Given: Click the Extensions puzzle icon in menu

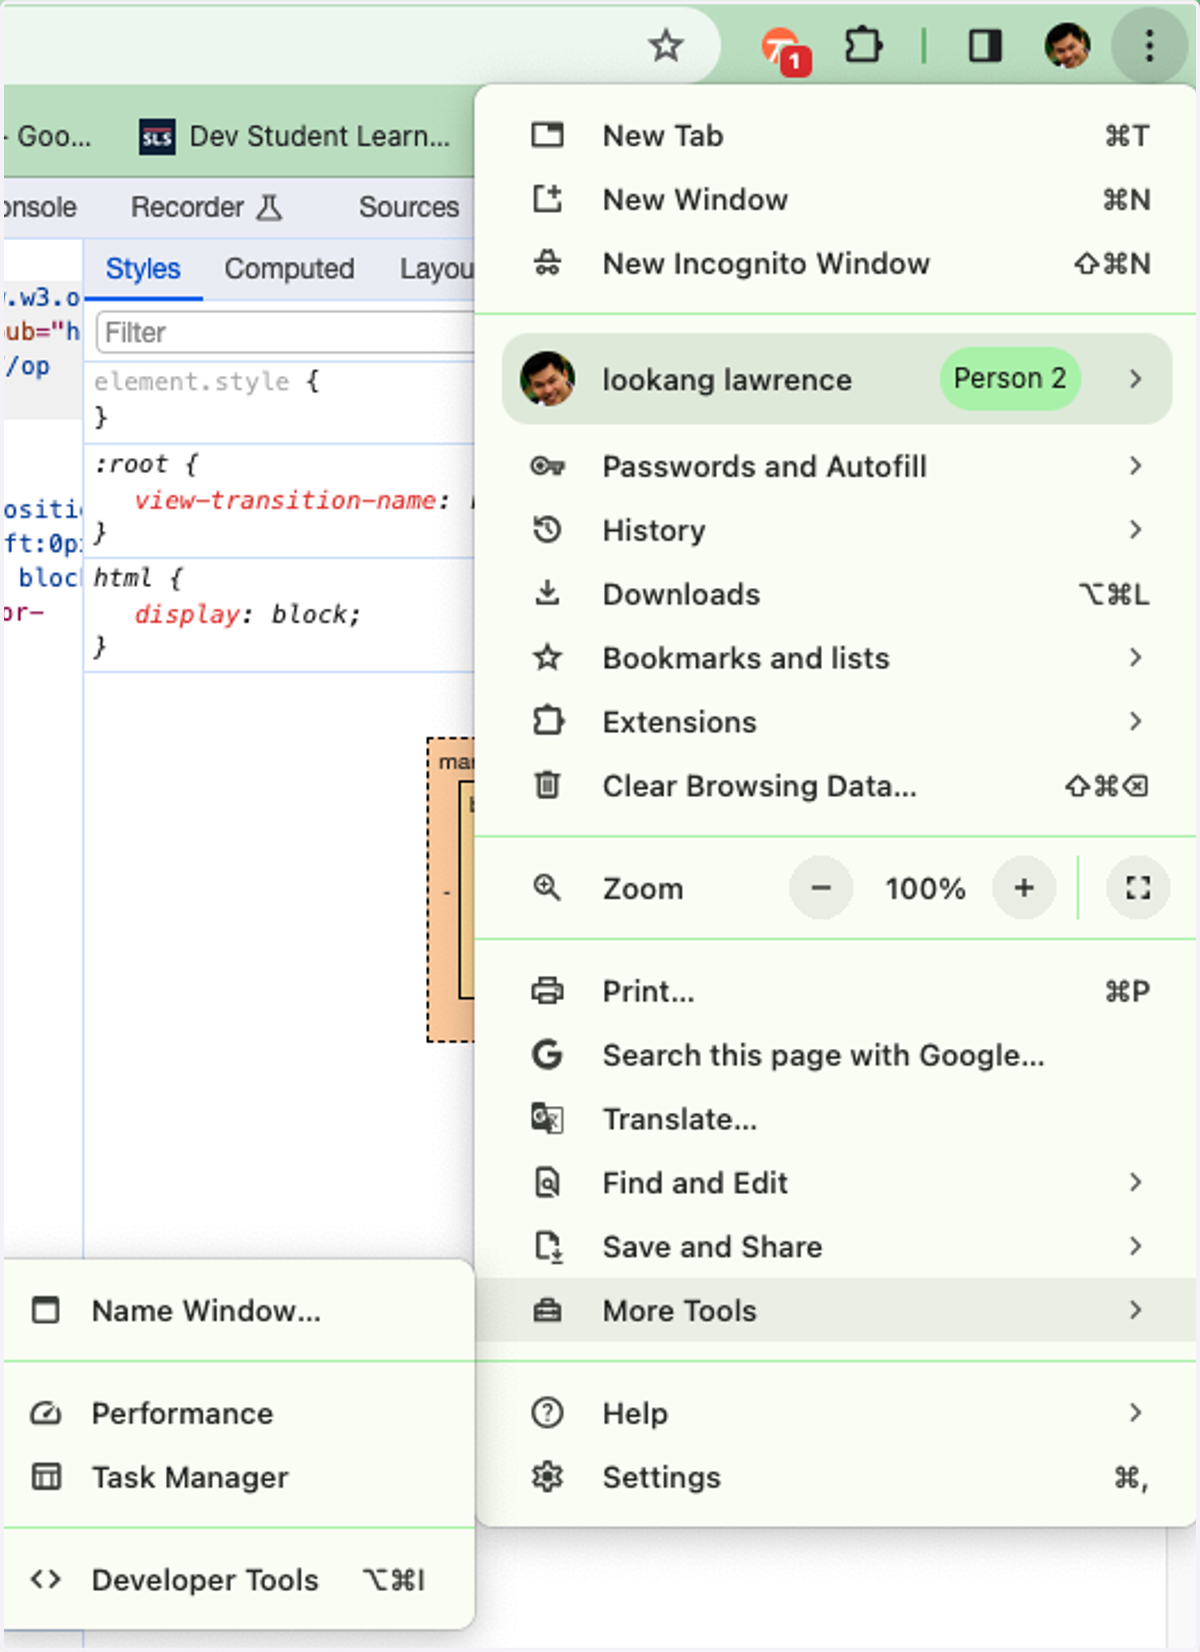Looking at the screenshot, I should (x=547, y=721).
